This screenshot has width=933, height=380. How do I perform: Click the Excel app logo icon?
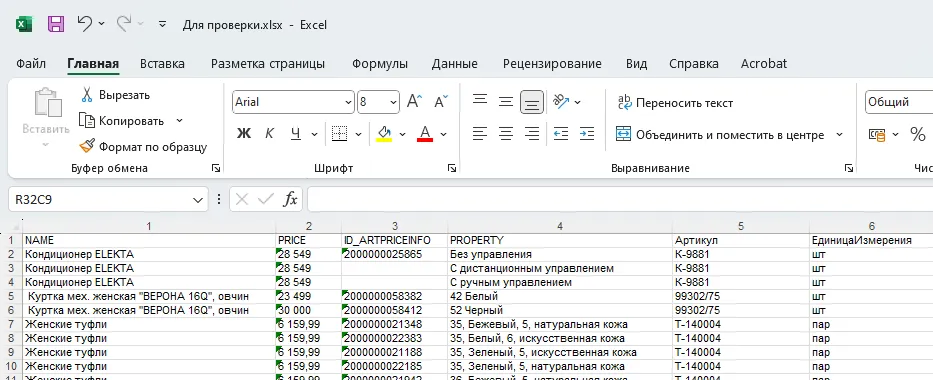(x=24, y=24)
